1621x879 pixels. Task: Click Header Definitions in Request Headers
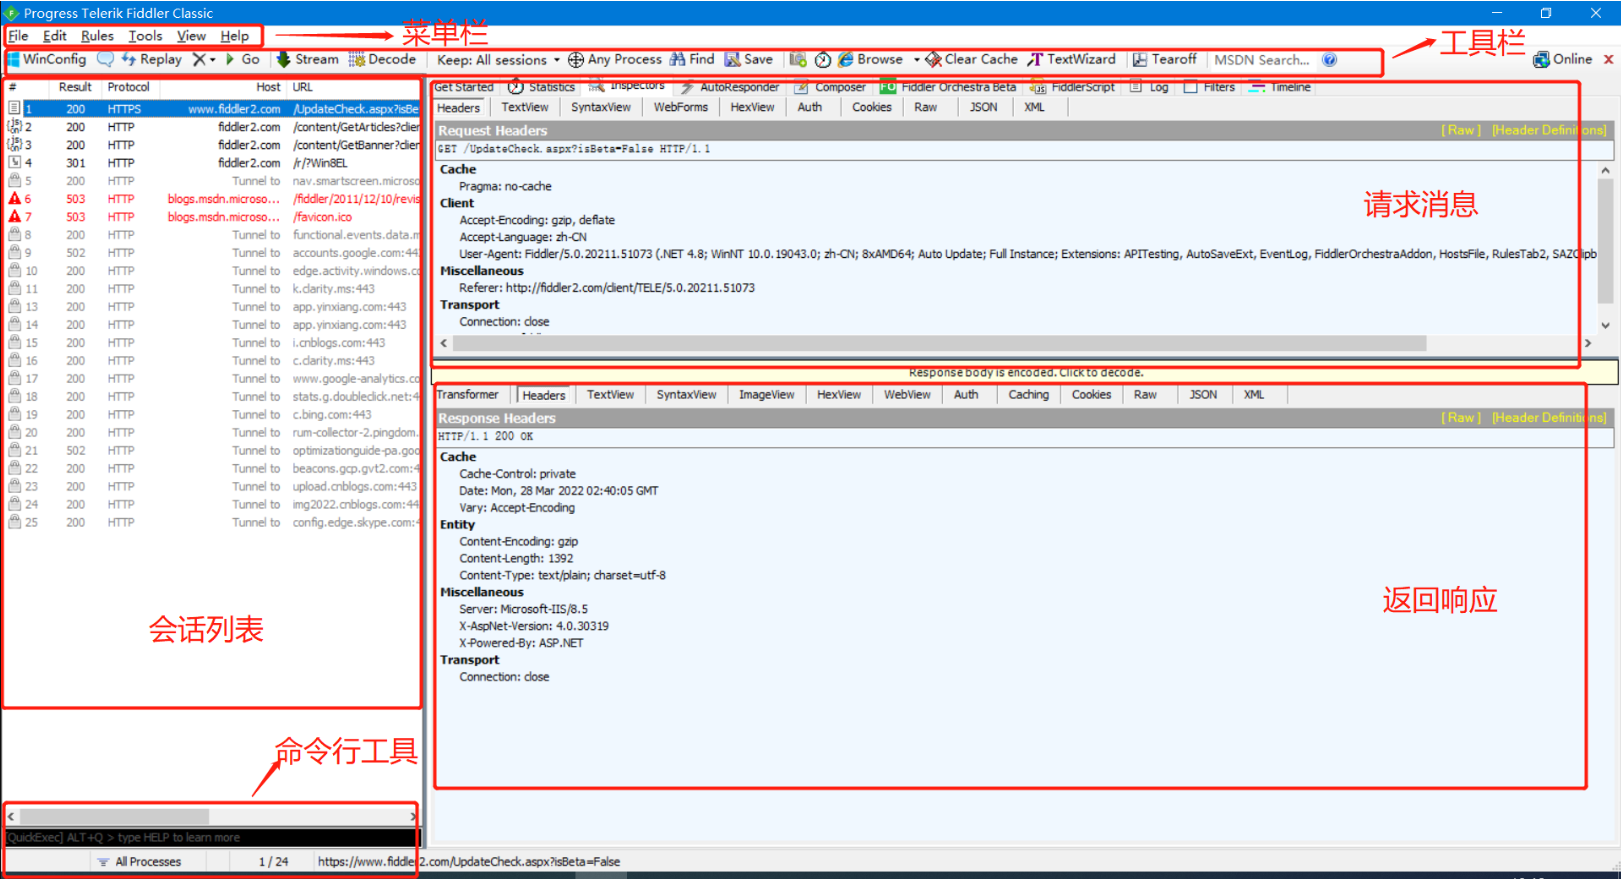1549,131
